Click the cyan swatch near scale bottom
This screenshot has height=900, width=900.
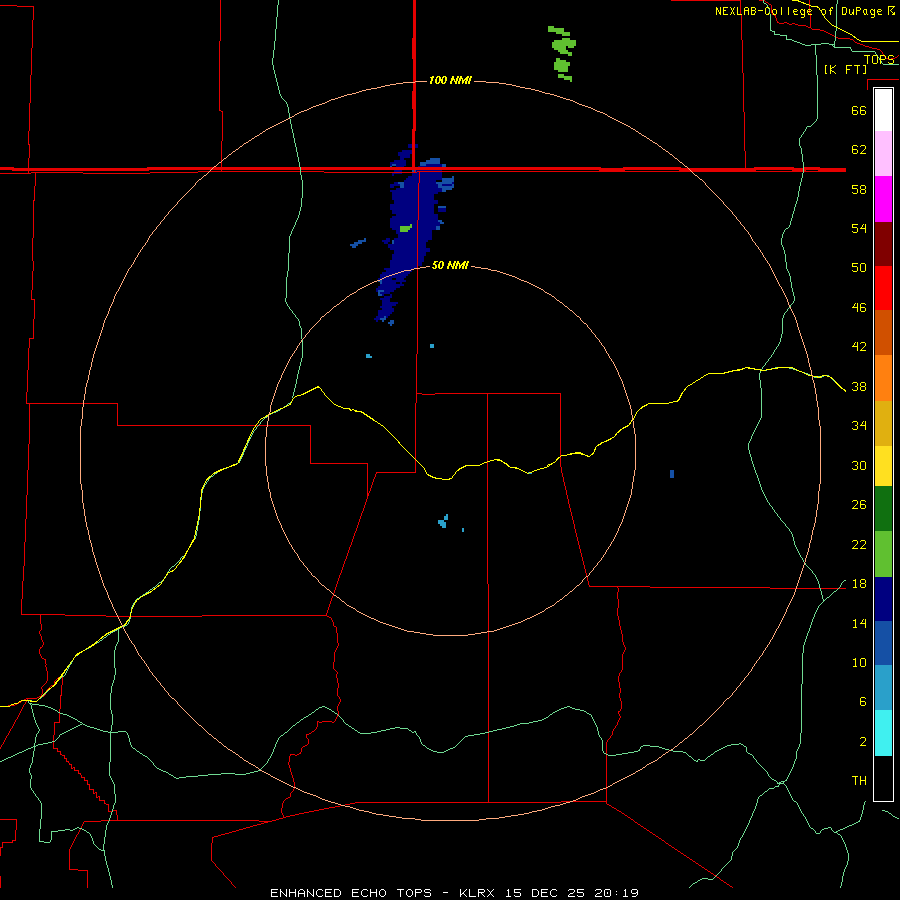(883, 733)
